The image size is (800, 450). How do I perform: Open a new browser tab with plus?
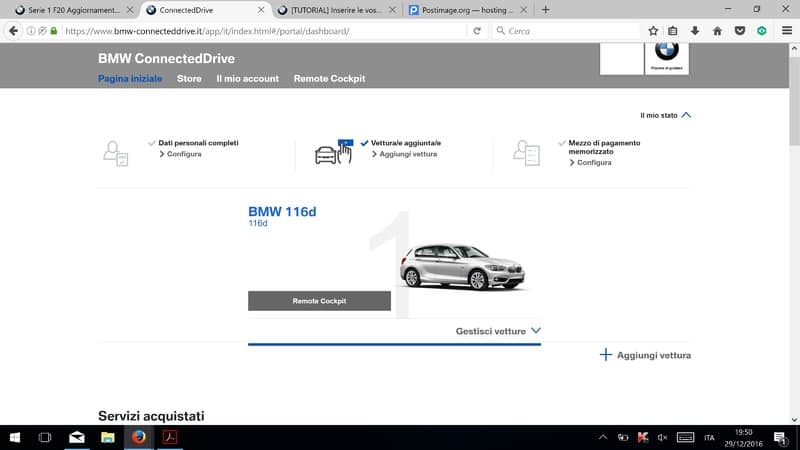pyautogui.click(x=545, y=10)
